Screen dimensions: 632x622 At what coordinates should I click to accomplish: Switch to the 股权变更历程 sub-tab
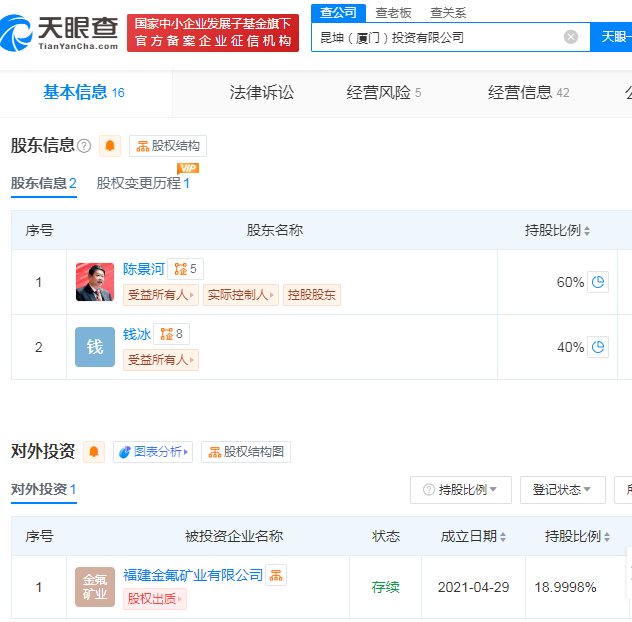coord(143,183)
